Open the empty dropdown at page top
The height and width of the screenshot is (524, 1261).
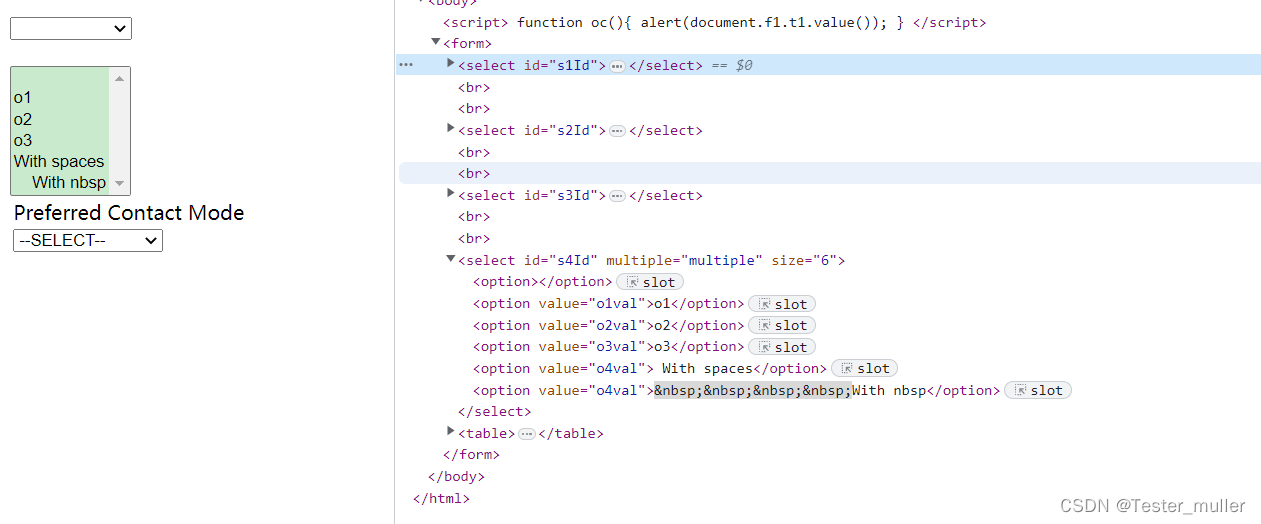pos(71,29)
